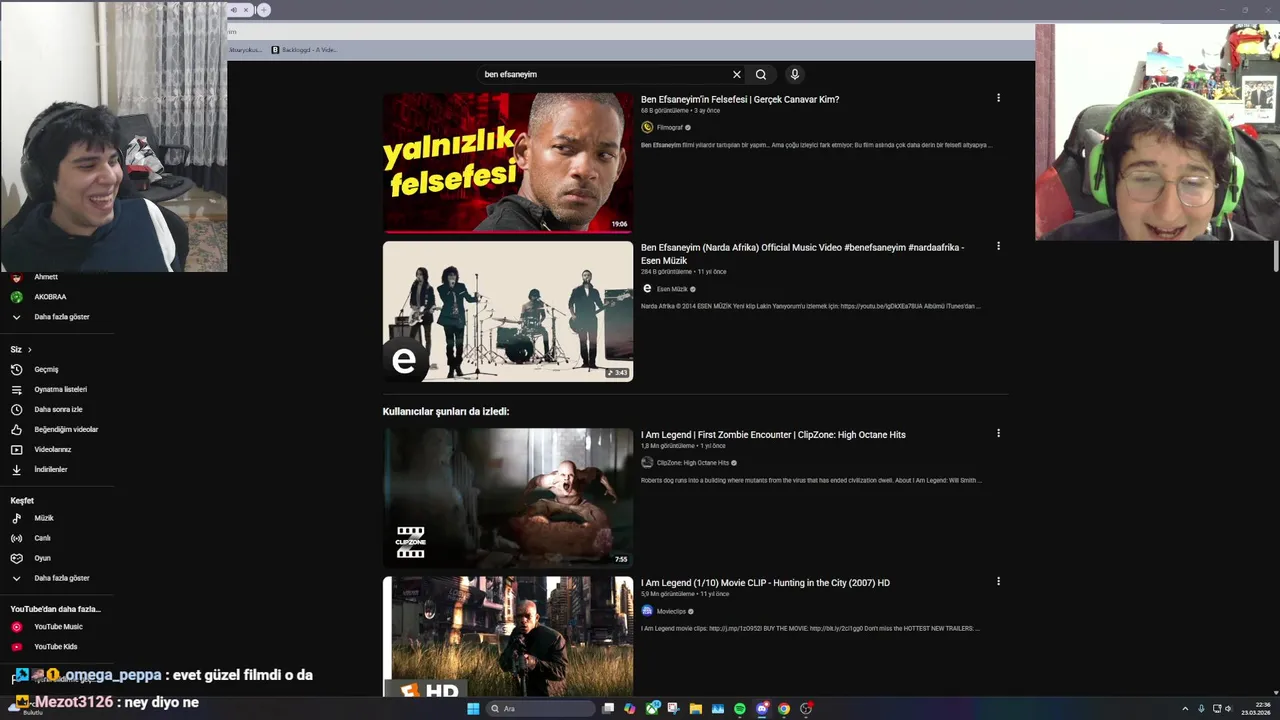Click the YouTube search magnifier button
This screenshot has width=1280, height=720.
click(x=761, y=74)
